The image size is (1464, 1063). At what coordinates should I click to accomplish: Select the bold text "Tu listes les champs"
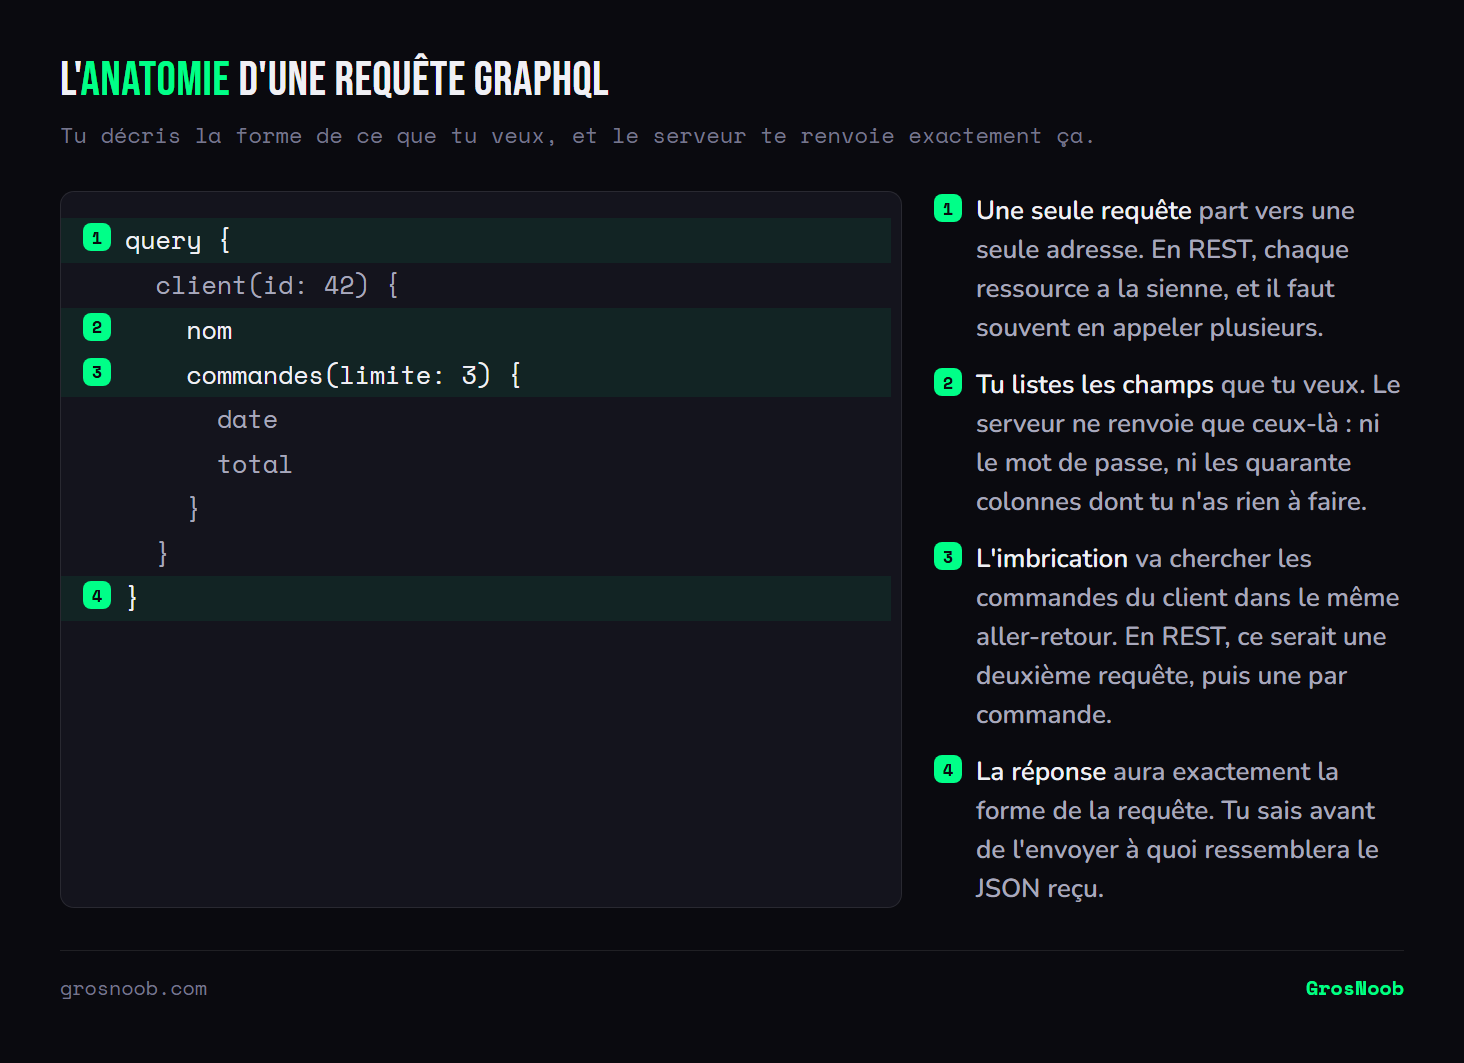tap(1095, 385)
